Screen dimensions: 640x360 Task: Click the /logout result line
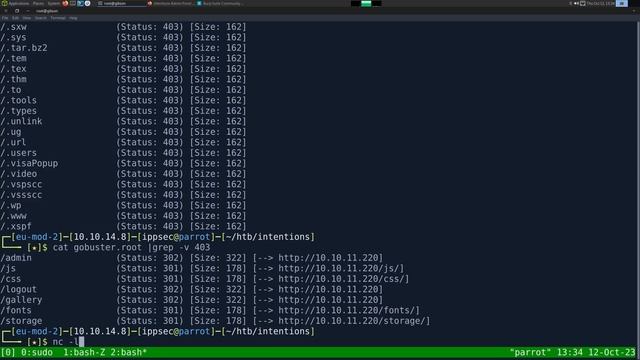[192, 289]
